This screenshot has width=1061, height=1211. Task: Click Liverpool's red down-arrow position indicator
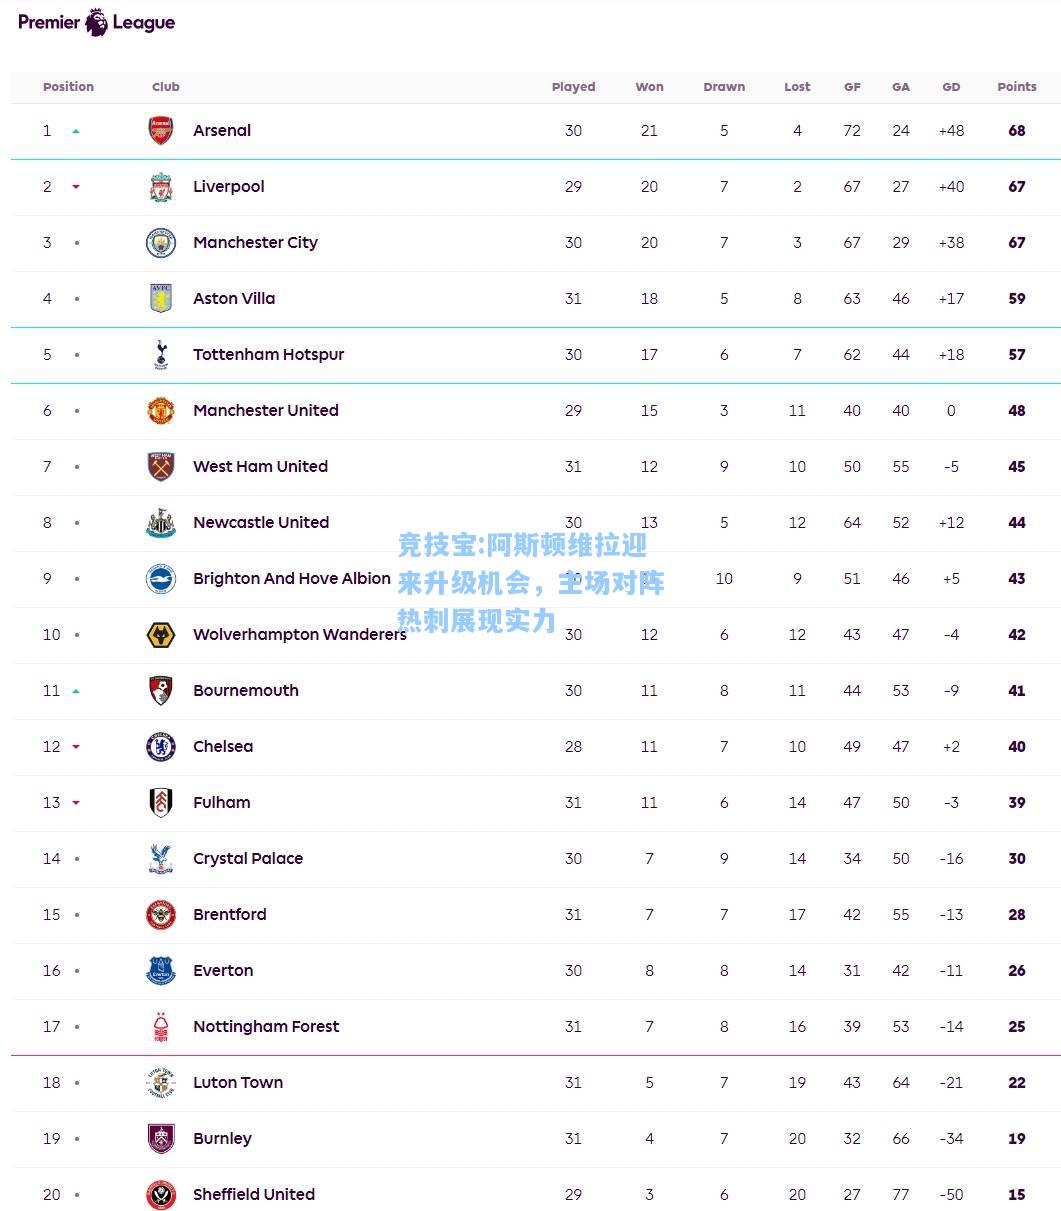point(76,187)
